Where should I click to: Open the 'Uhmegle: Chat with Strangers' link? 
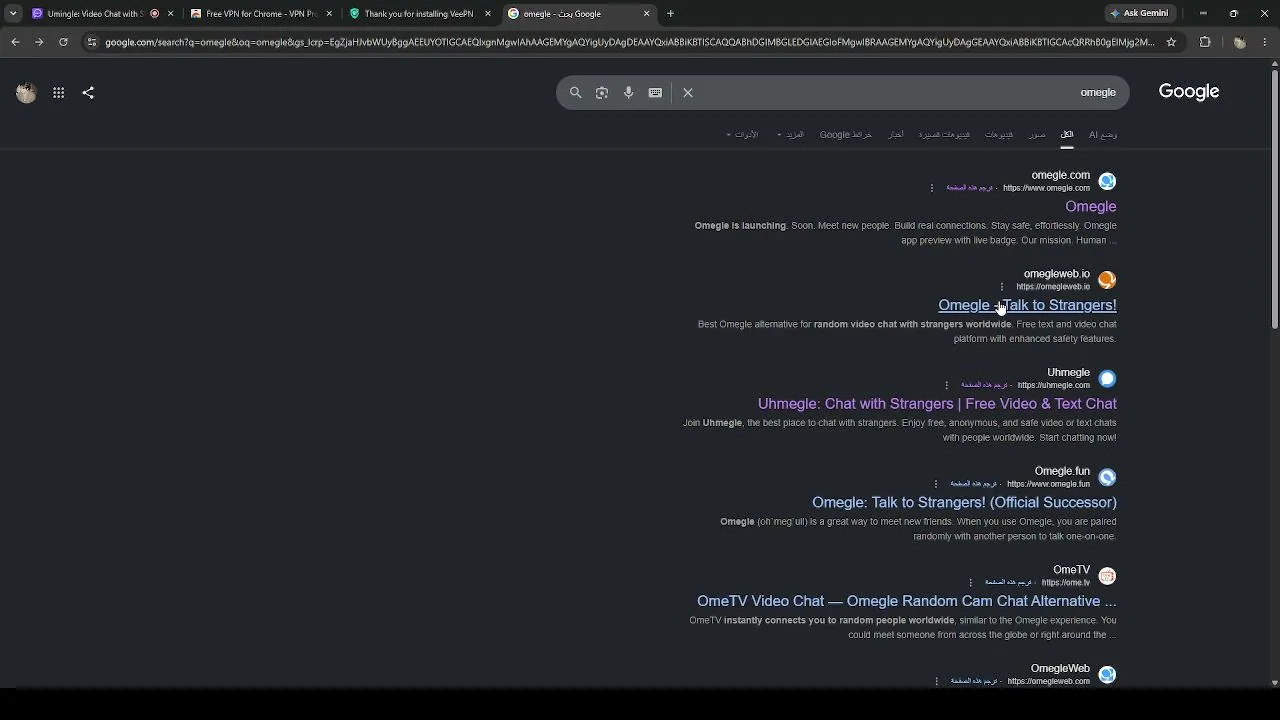937,404
